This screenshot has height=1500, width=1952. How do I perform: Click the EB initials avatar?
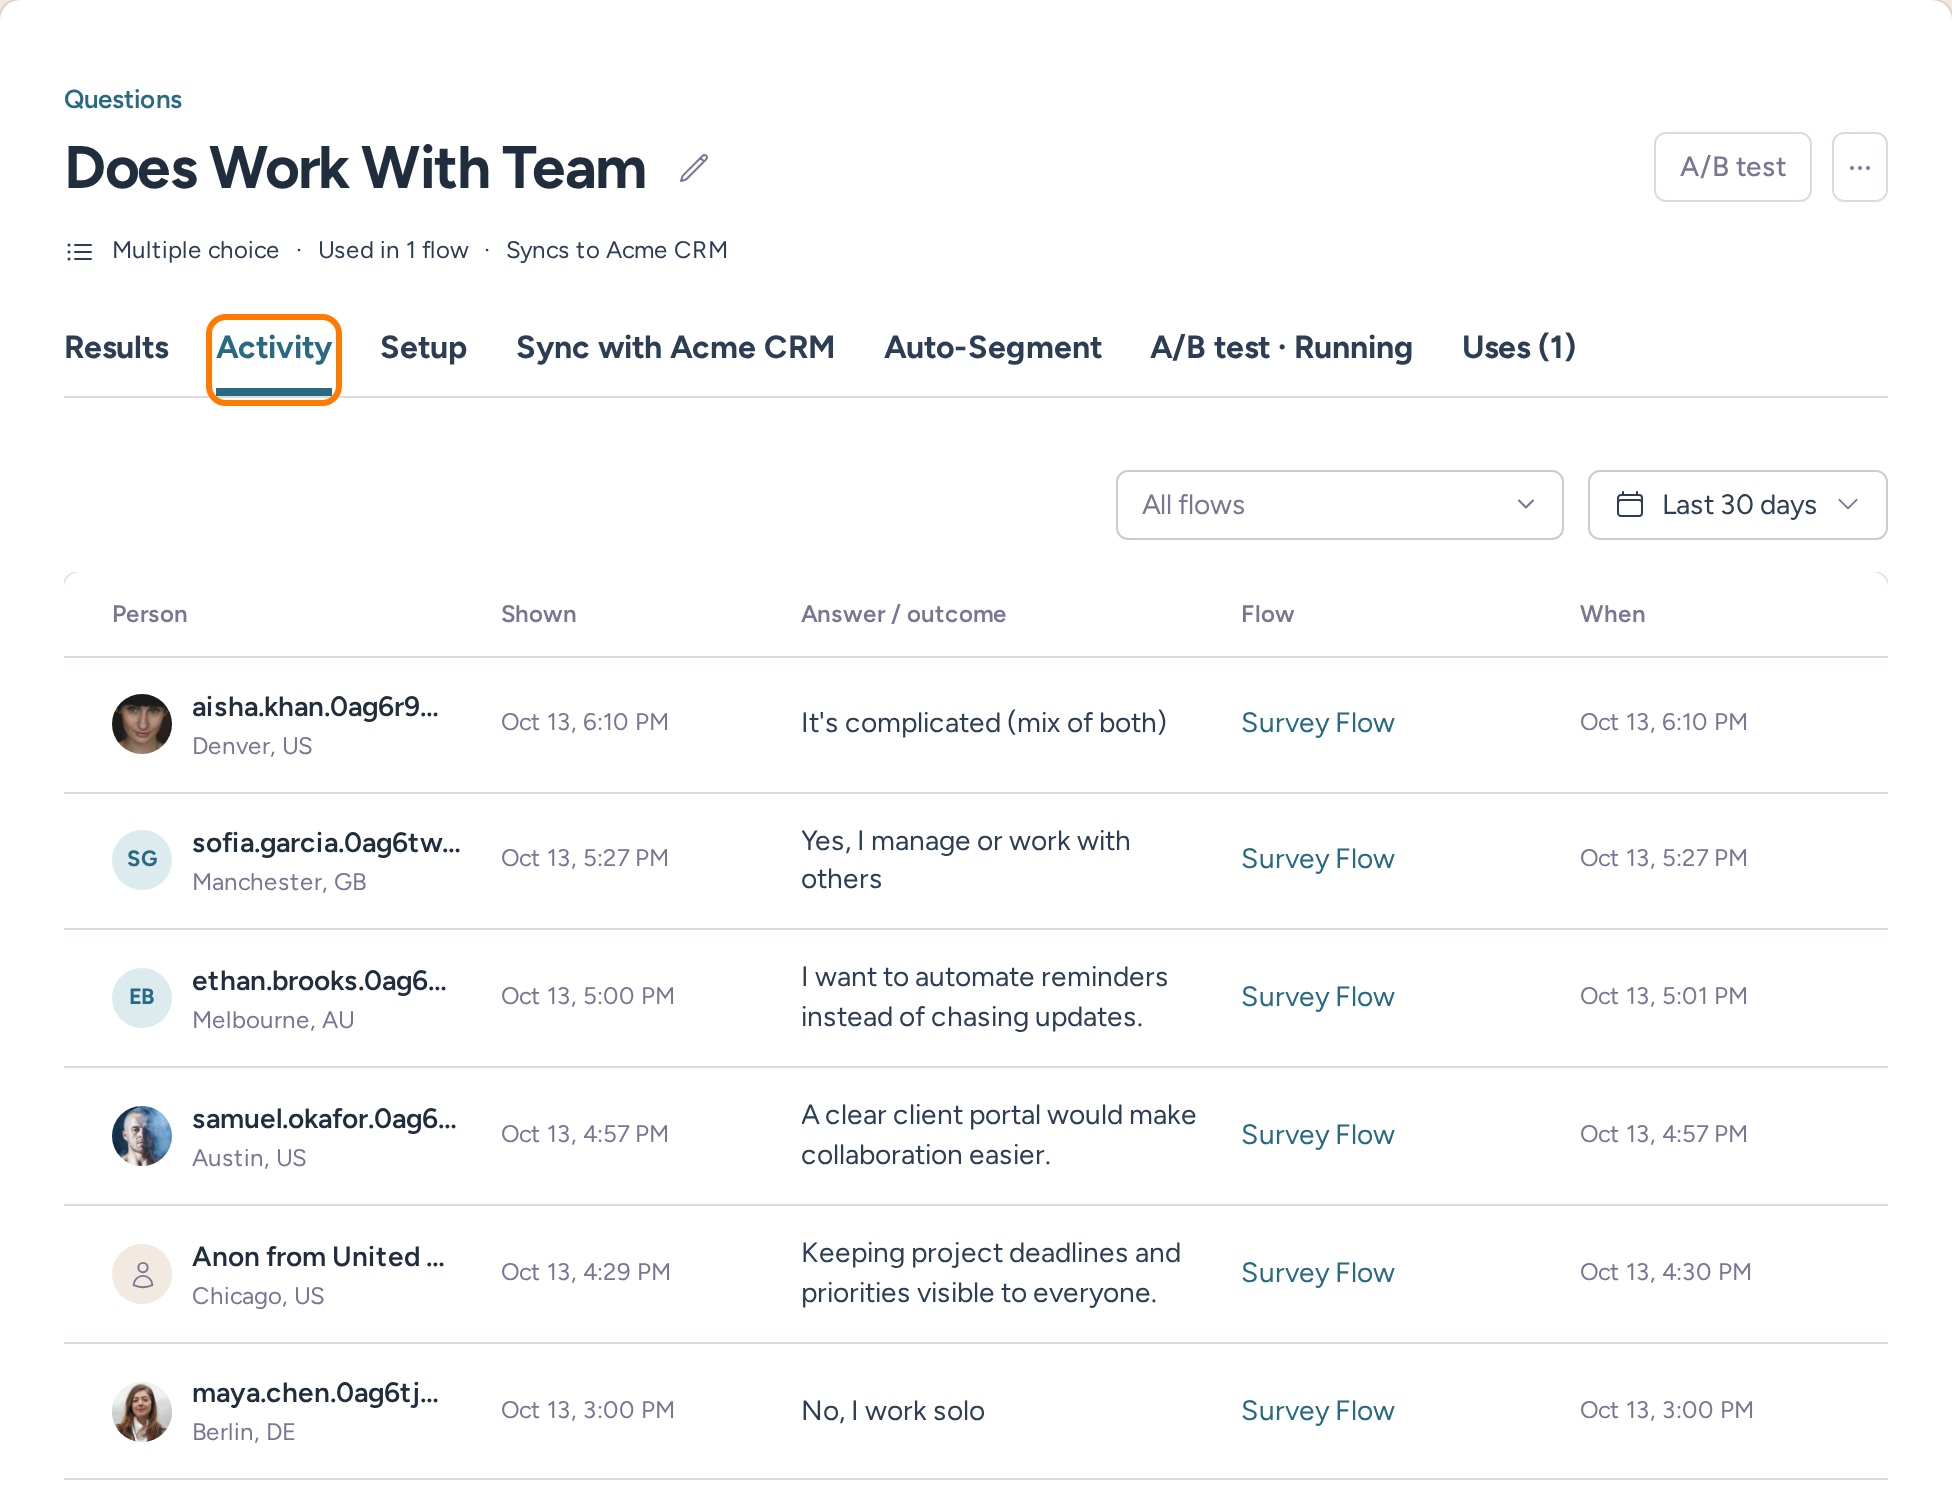coord(142,997)
